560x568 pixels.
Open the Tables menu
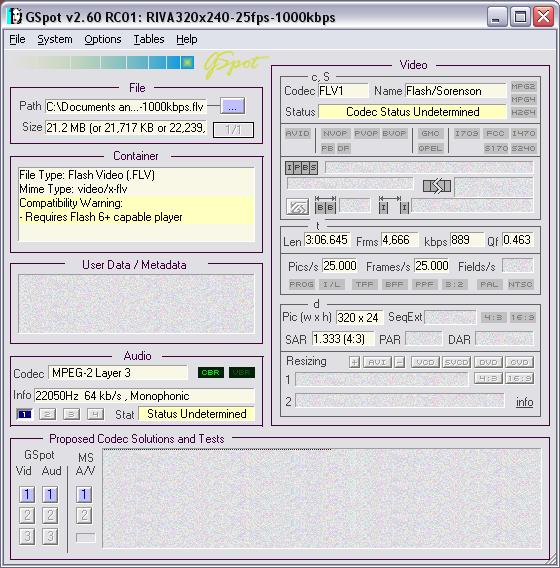click(x=149, y=39)
